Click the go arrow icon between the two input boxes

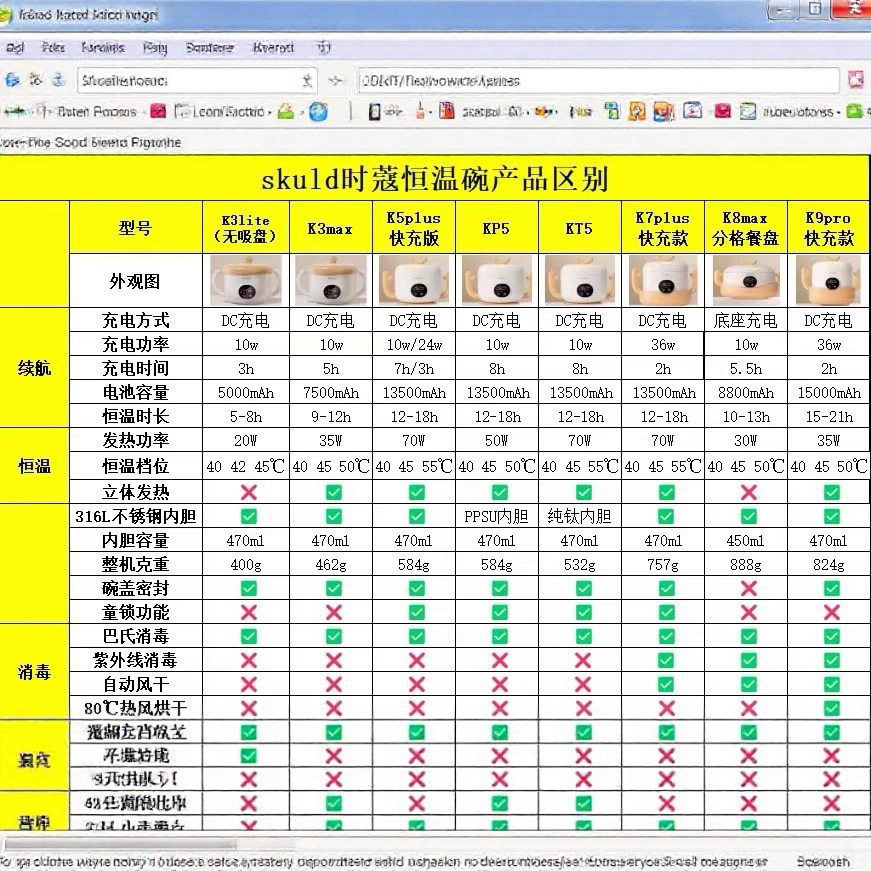335,81
